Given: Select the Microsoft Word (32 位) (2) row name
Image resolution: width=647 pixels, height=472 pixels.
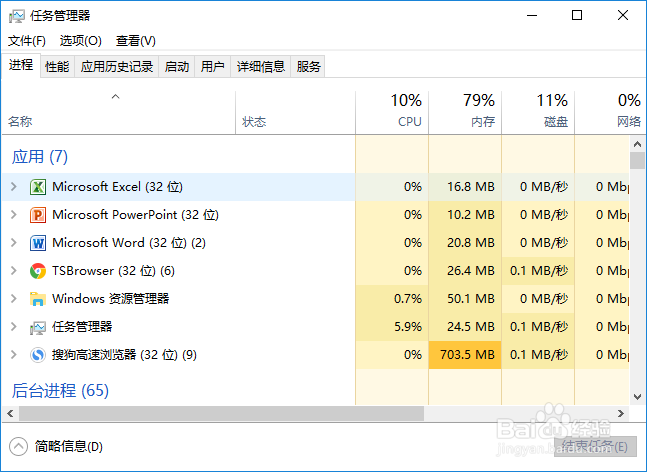Looking at the screenshot, I should pos(129,243).
